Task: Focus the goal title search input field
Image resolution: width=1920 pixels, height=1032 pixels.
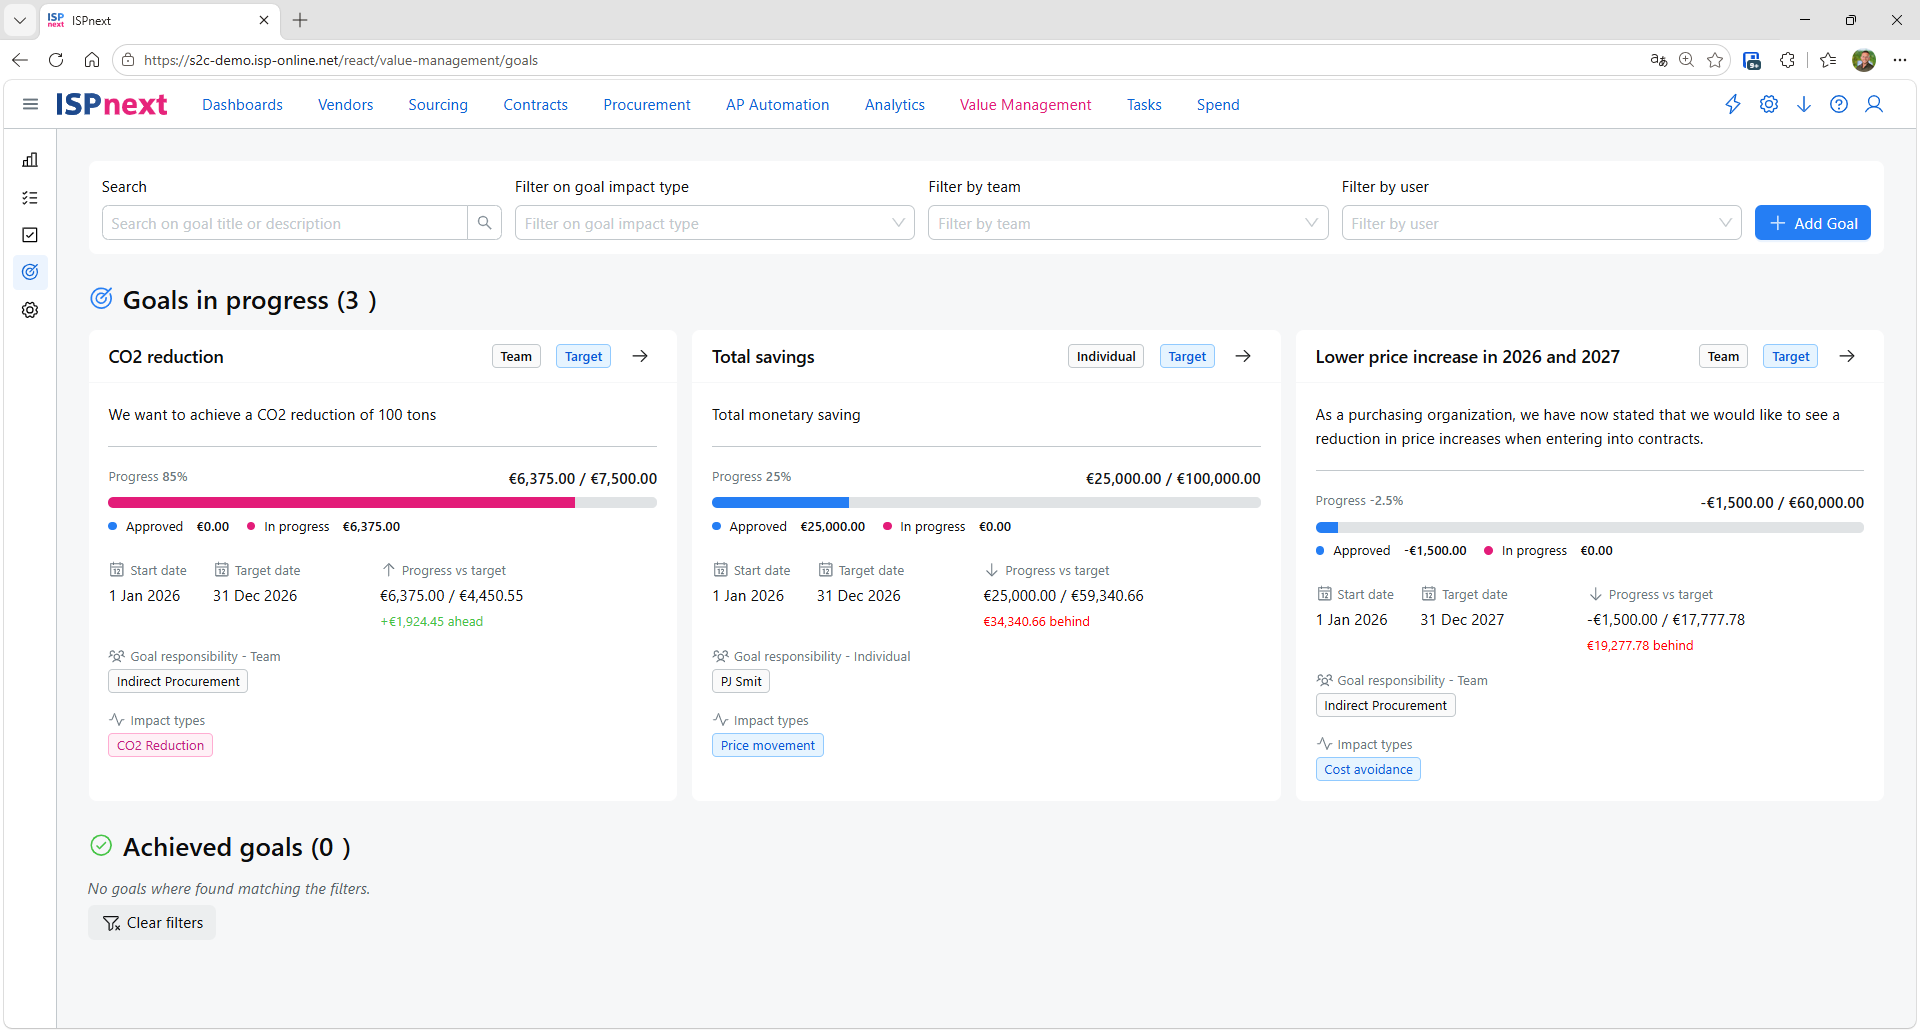Action: tap(285, 223)
